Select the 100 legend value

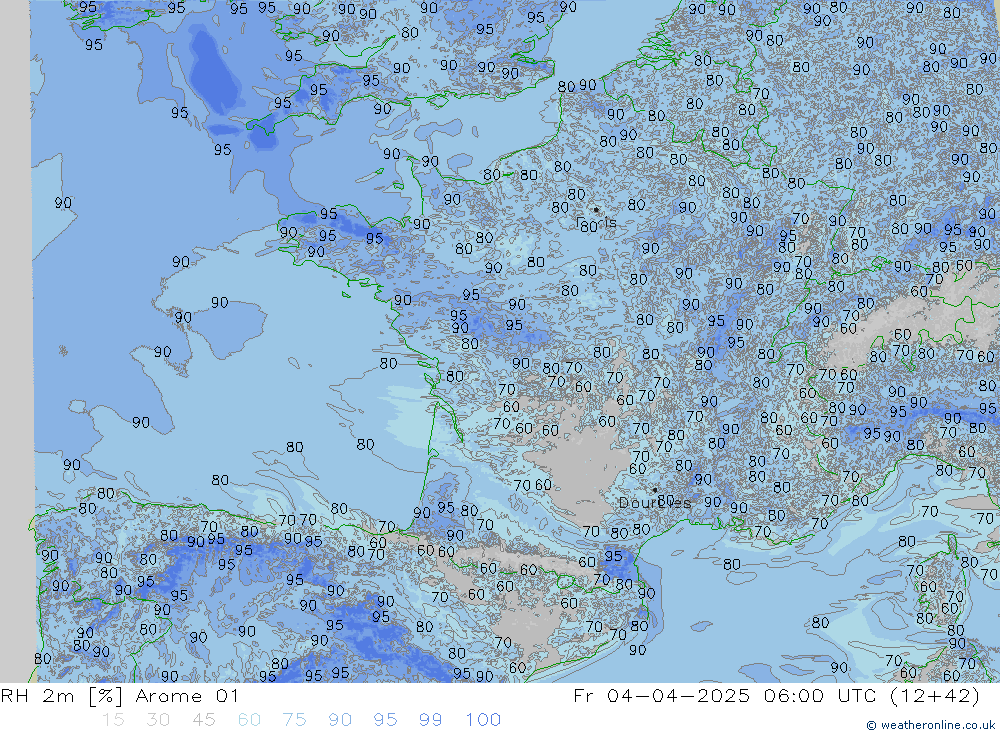[x=483, y=720]
